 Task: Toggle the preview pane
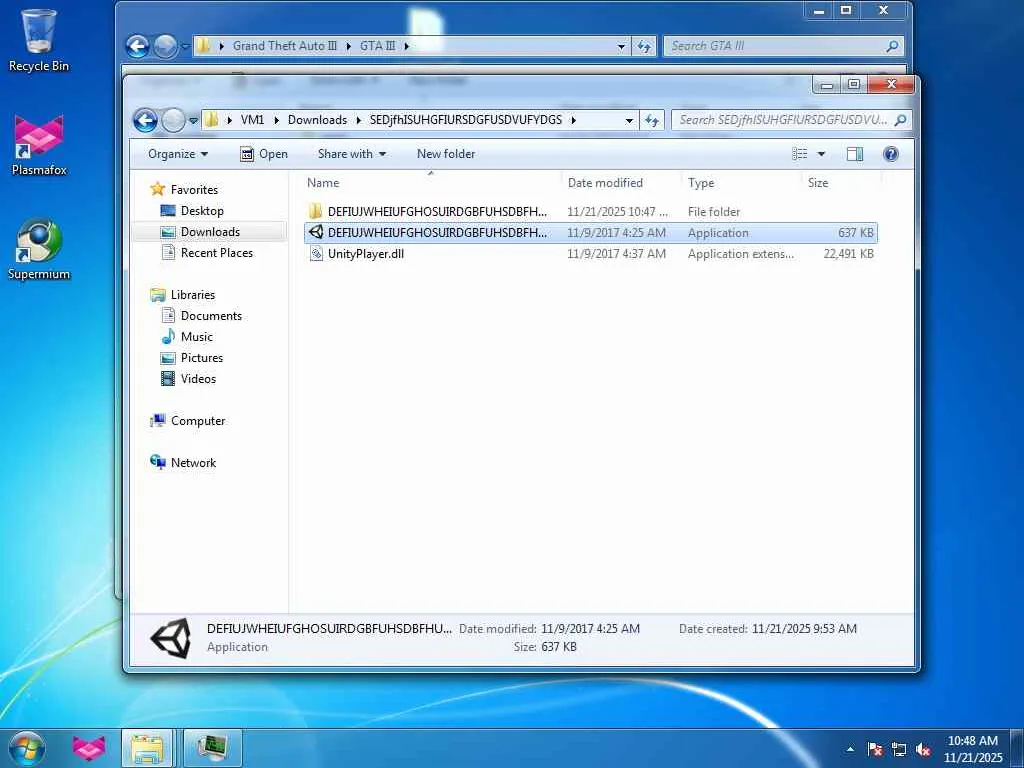click(855, 154)
